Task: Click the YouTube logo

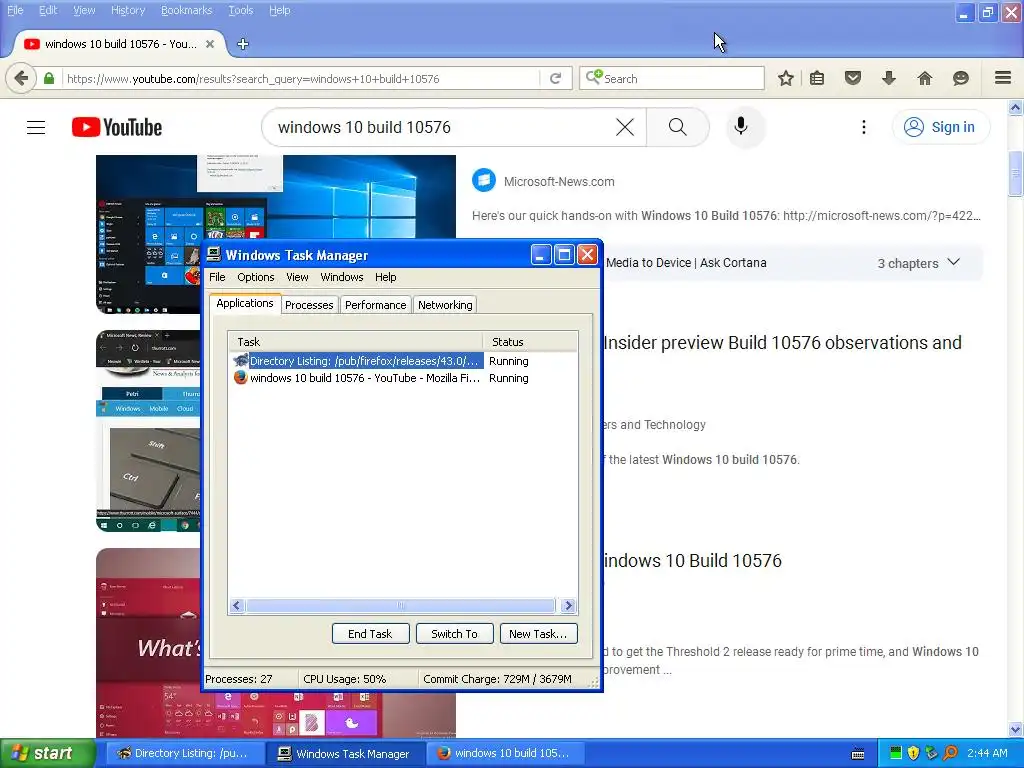Action: pos(117,127)
